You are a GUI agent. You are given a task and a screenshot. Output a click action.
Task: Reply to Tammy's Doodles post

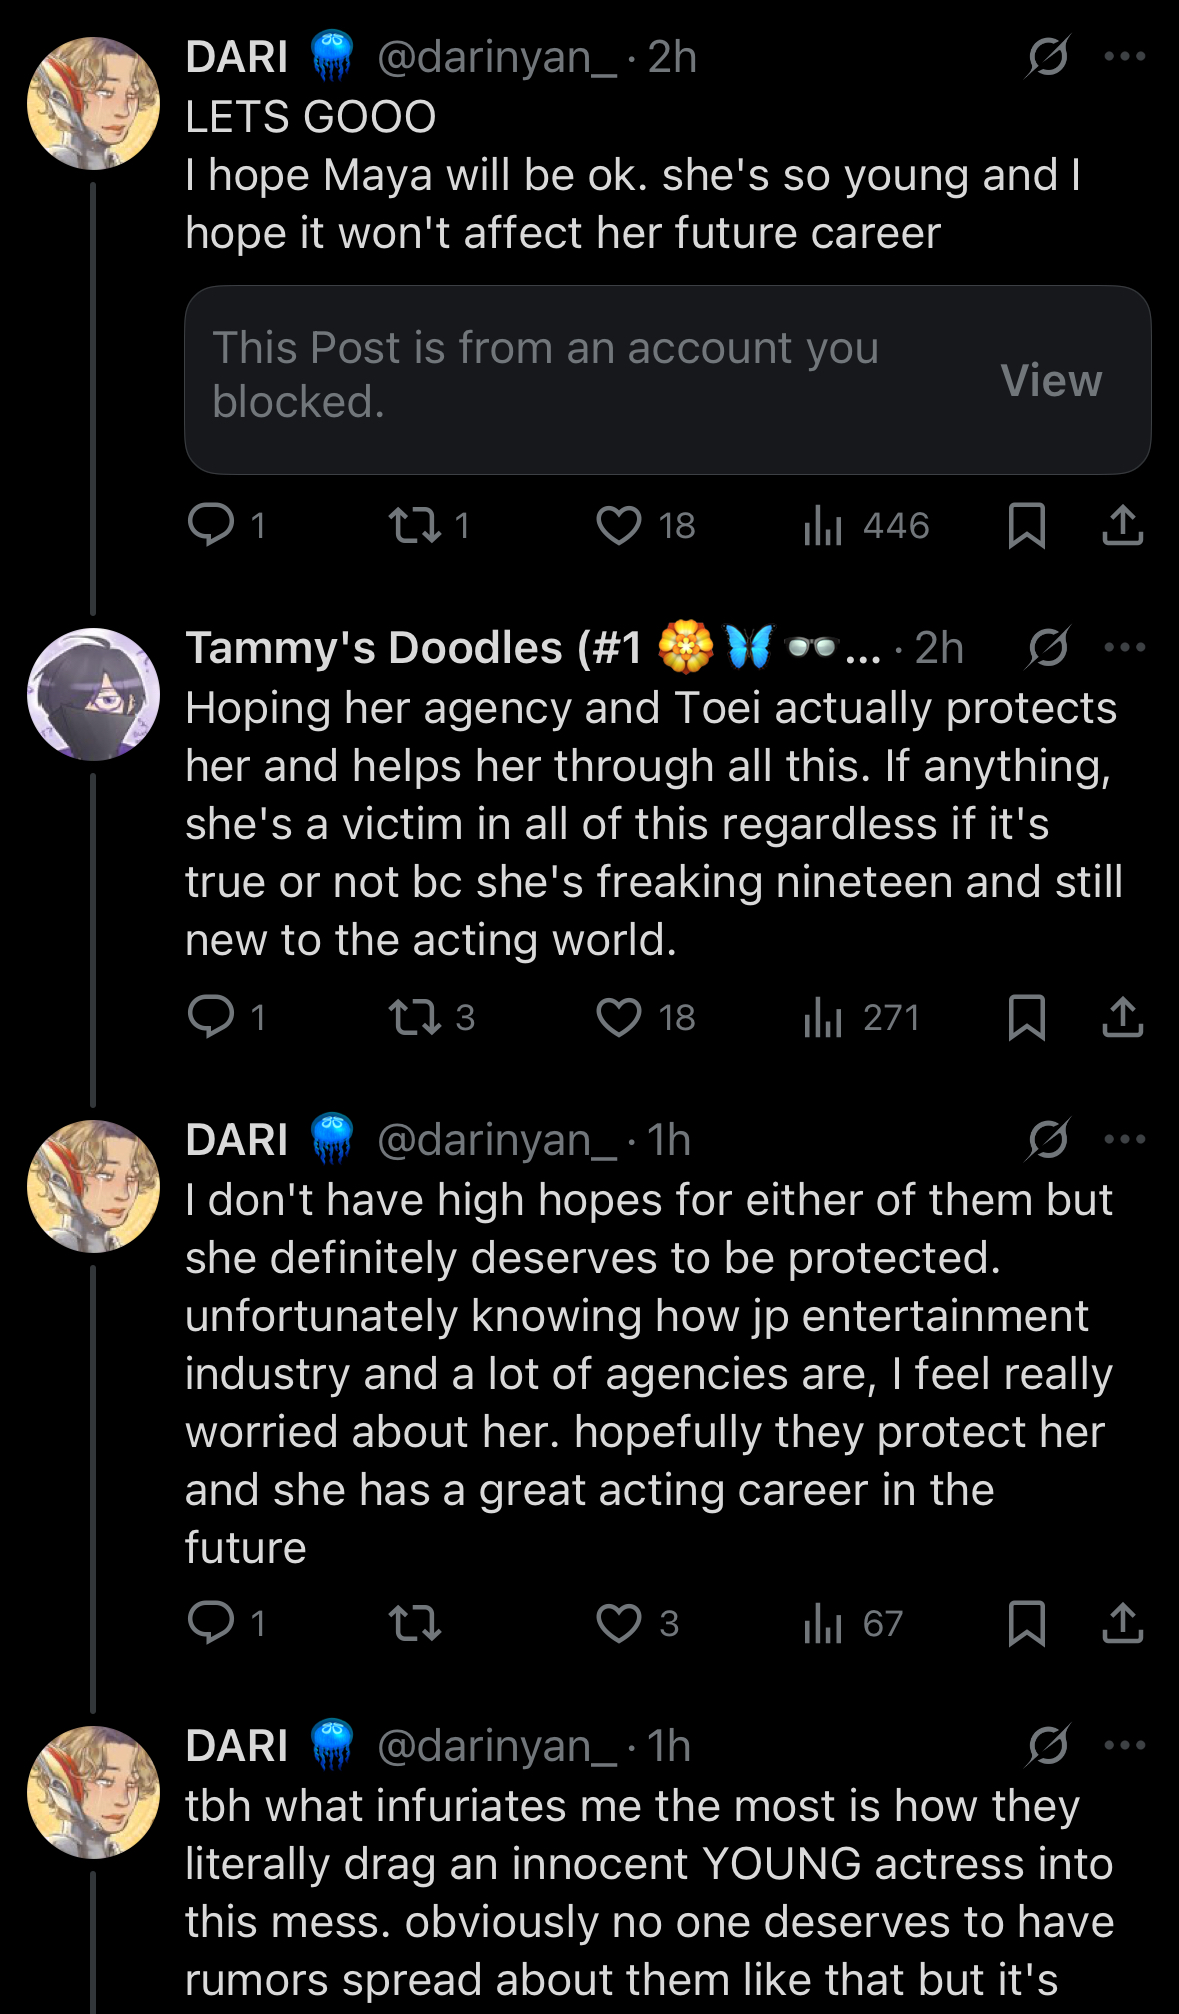(x=211, y=1017)
